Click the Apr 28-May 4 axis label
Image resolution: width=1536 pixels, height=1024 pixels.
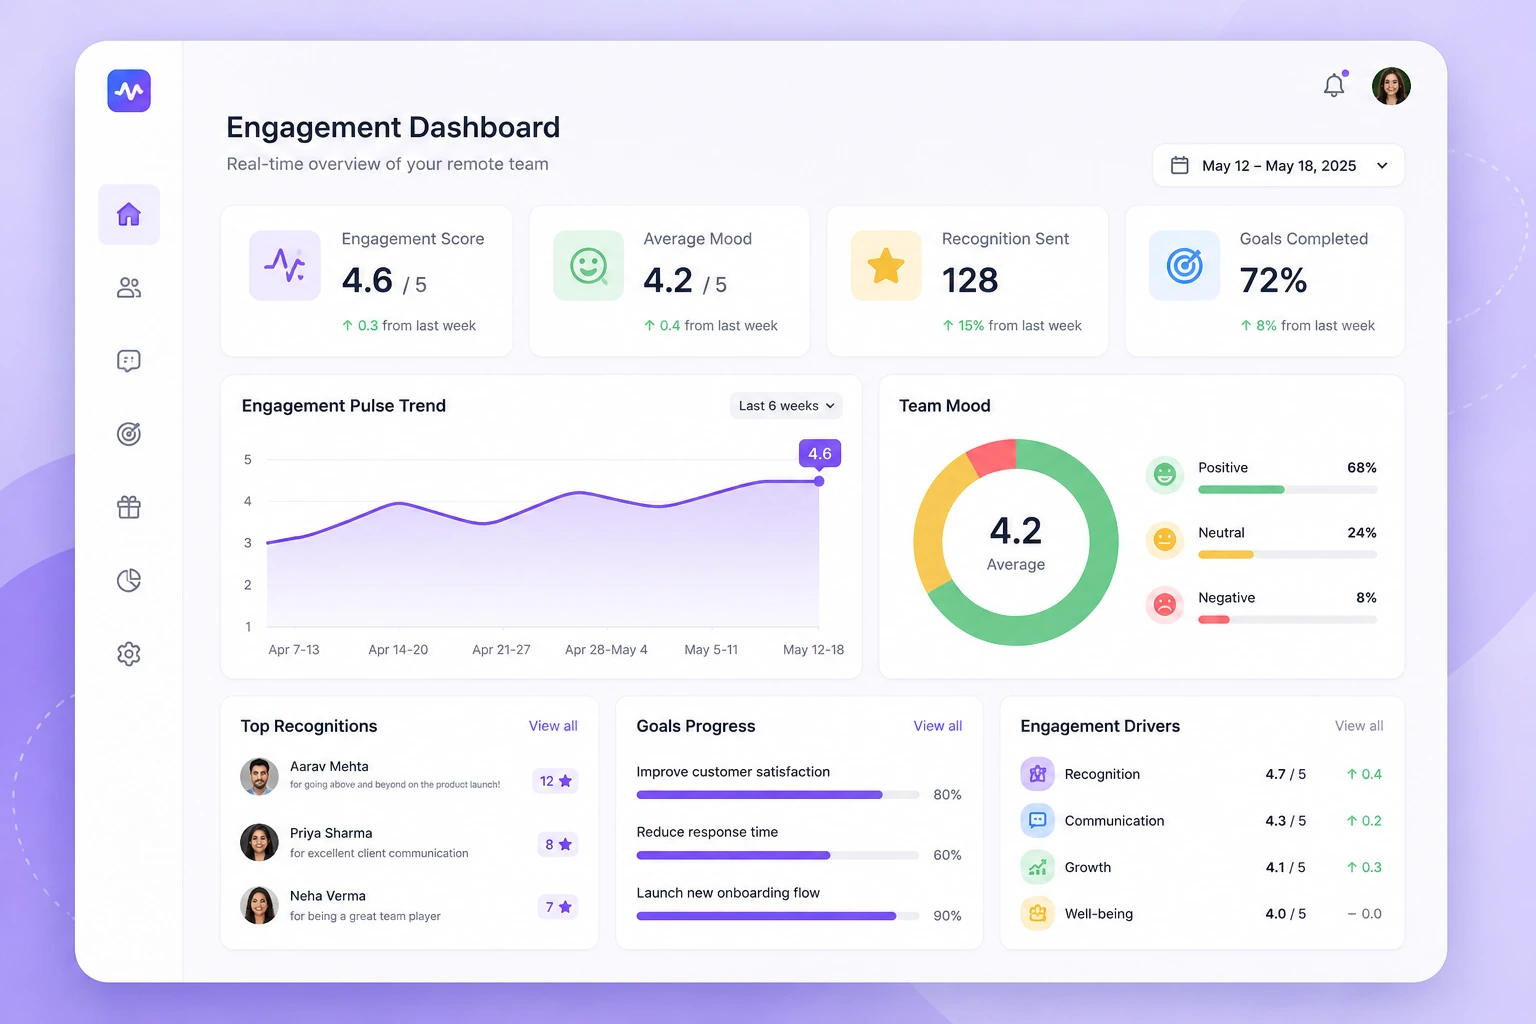pos(606,650)
